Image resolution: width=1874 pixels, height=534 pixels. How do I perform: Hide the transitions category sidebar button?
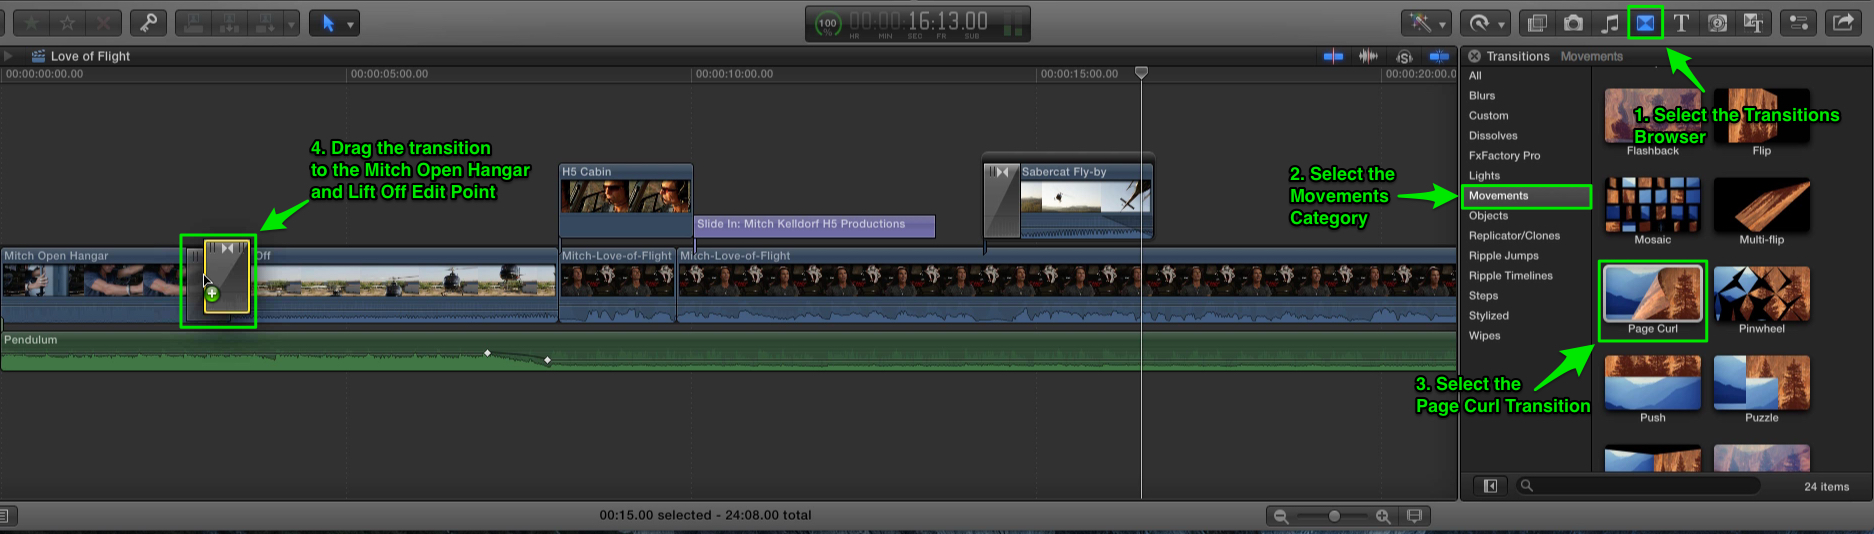(1490, 486)
